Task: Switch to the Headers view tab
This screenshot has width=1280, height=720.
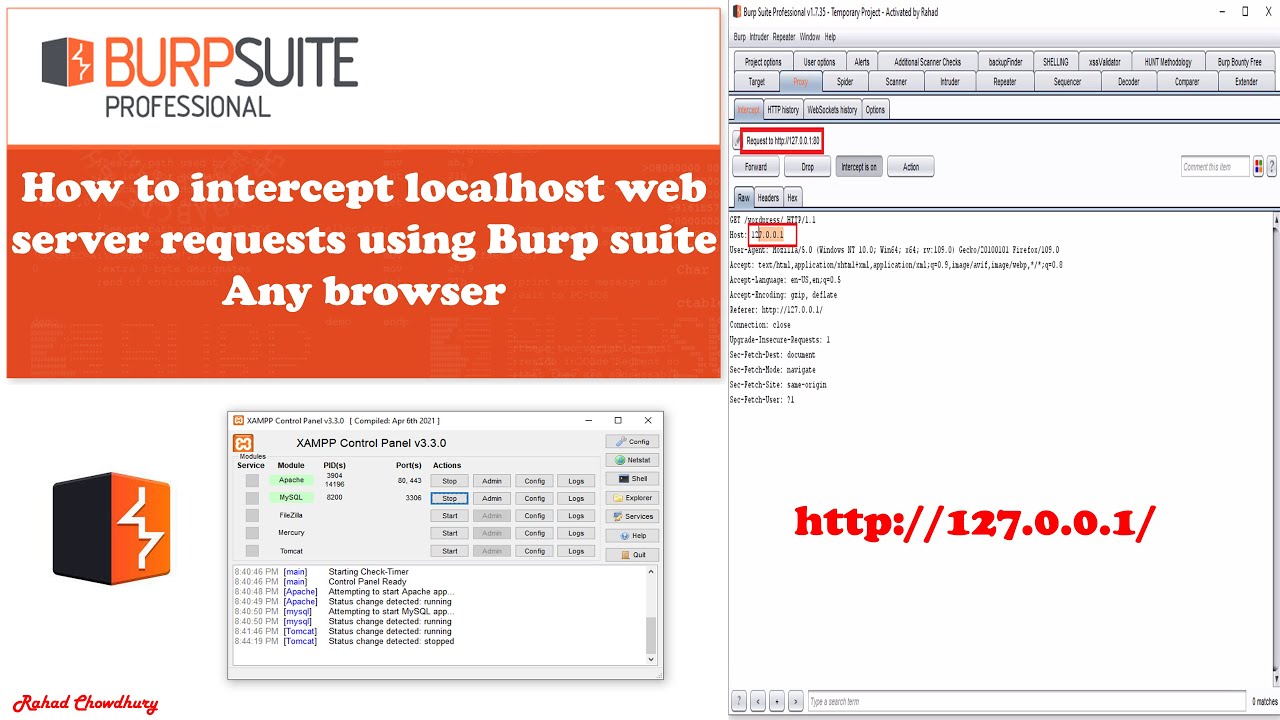Action: [768, 198]
